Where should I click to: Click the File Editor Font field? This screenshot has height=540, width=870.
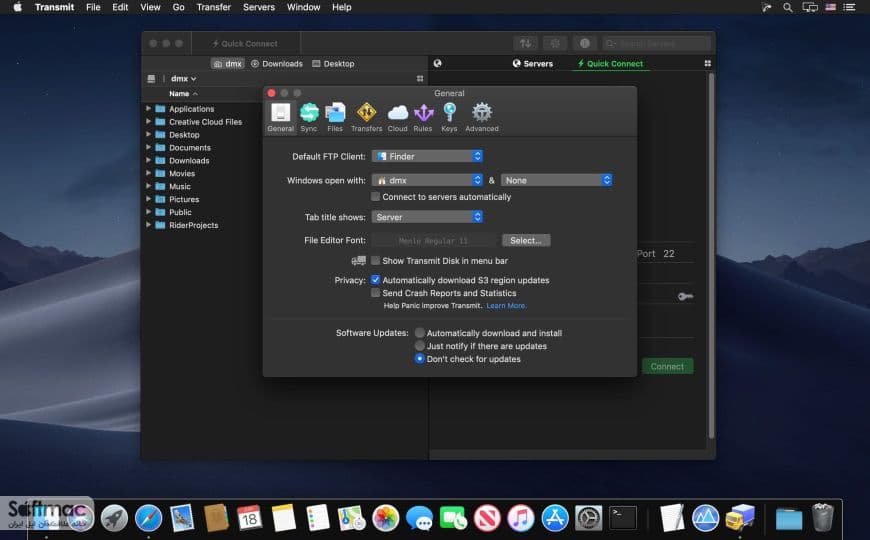pyautogui.click(x=434, y=240)
